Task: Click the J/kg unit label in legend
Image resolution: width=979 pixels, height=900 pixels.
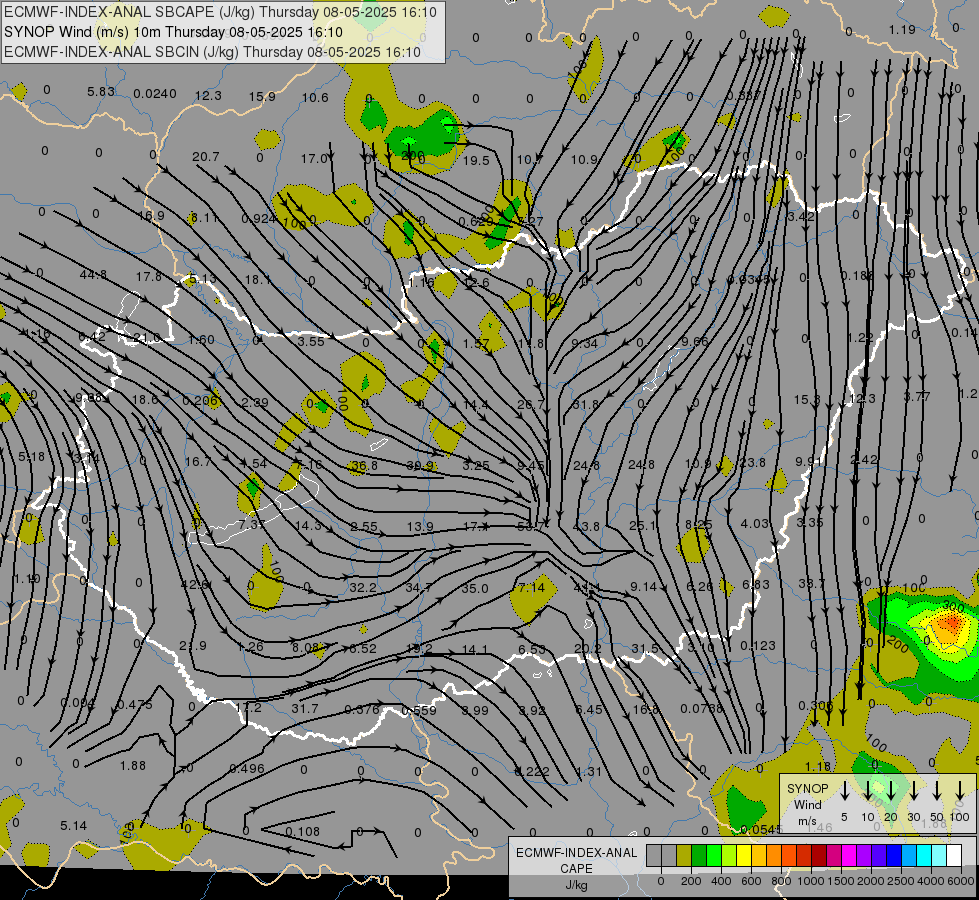Action: [576, 885]
